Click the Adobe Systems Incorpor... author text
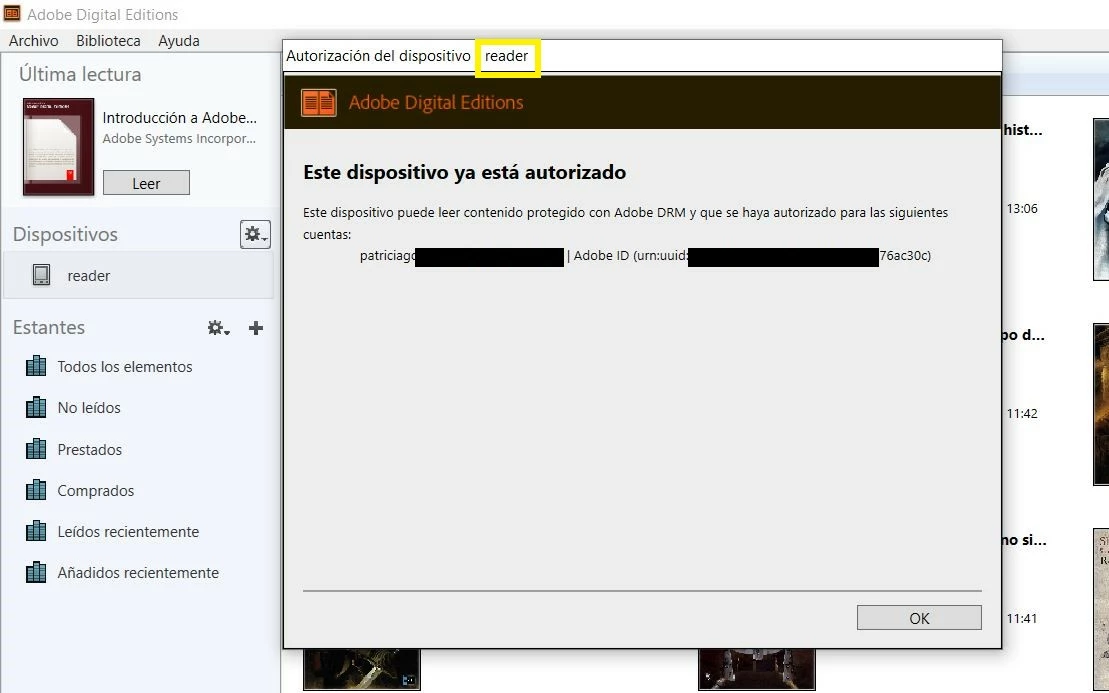 pos(180,139)
